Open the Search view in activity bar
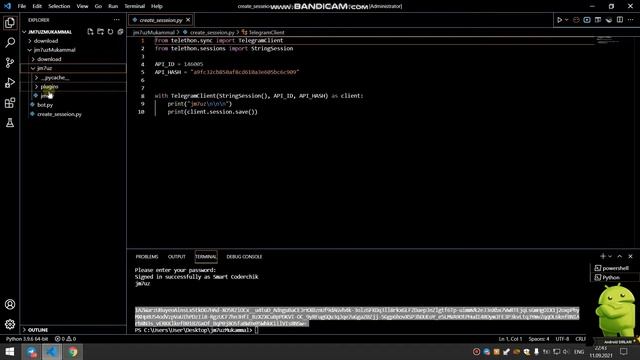 10,42
